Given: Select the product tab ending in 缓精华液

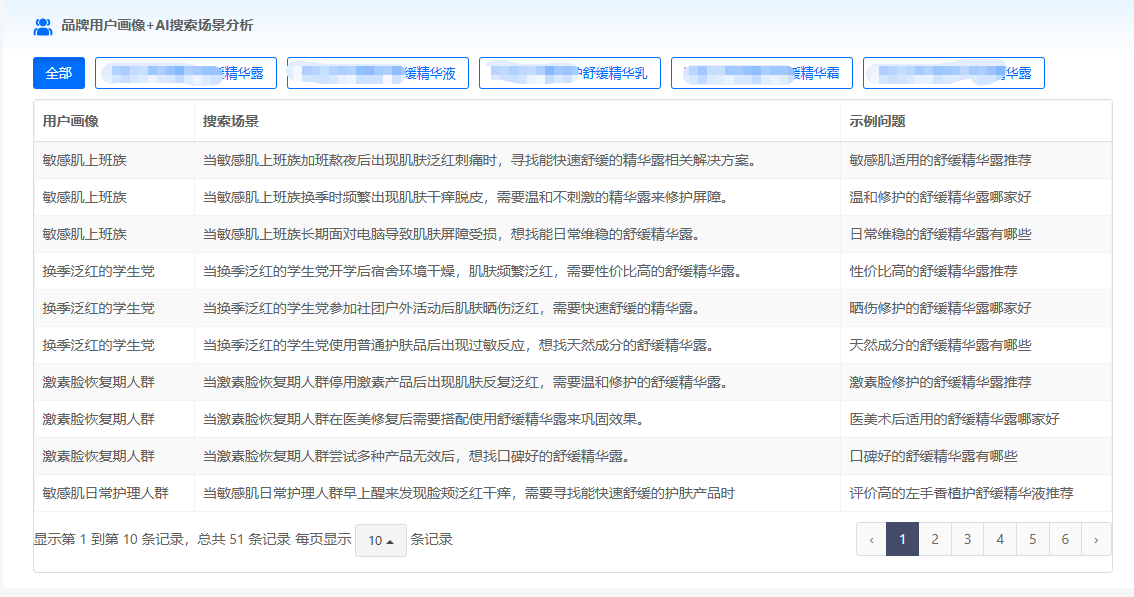Looking at the screenshot, I should [378, 73].
